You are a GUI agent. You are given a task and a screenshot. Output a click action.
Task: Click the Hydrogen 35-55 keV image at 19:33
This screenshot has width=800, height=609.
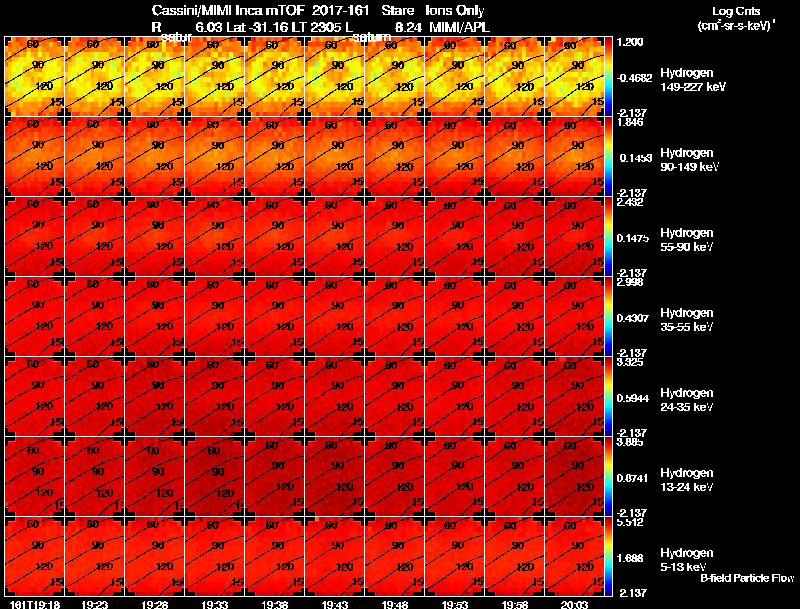pyautogui.click(x=214, y=317)
